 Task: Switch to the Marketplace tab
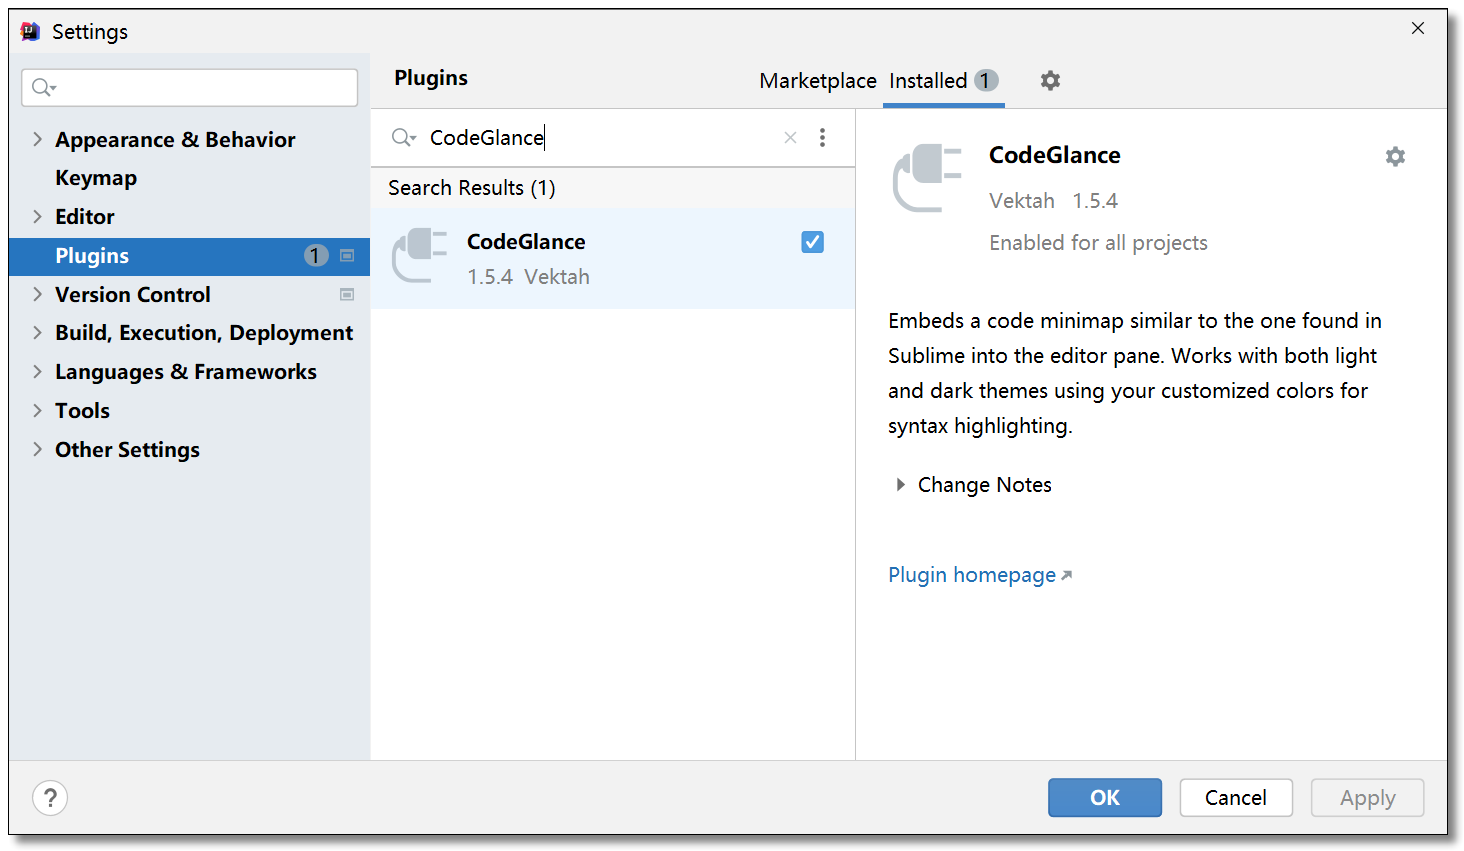pyautogui.click(x=818, y=81)
